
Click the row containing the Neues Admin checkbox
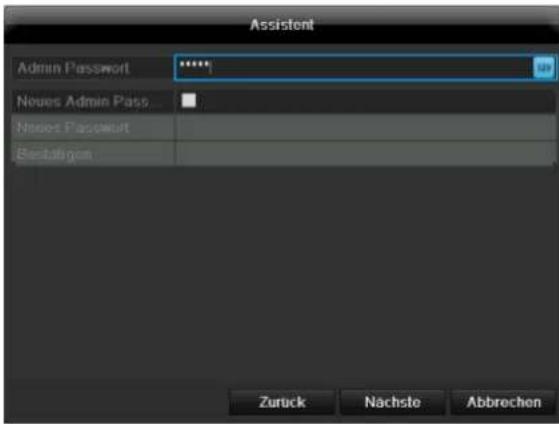click(x=283, y=101)
